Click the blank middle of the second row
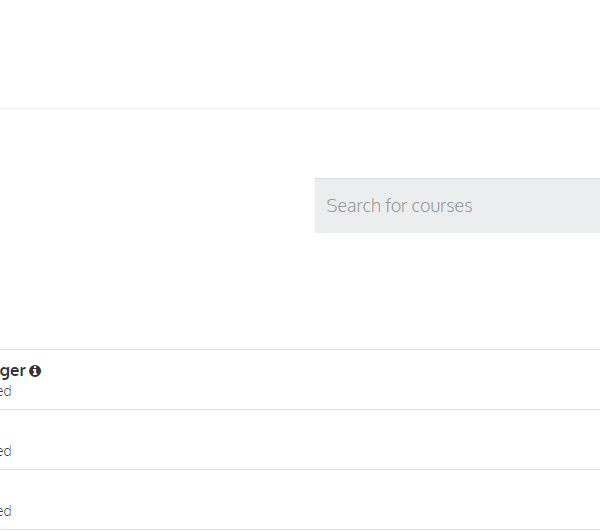600x531 pixels. pos(300,440)
